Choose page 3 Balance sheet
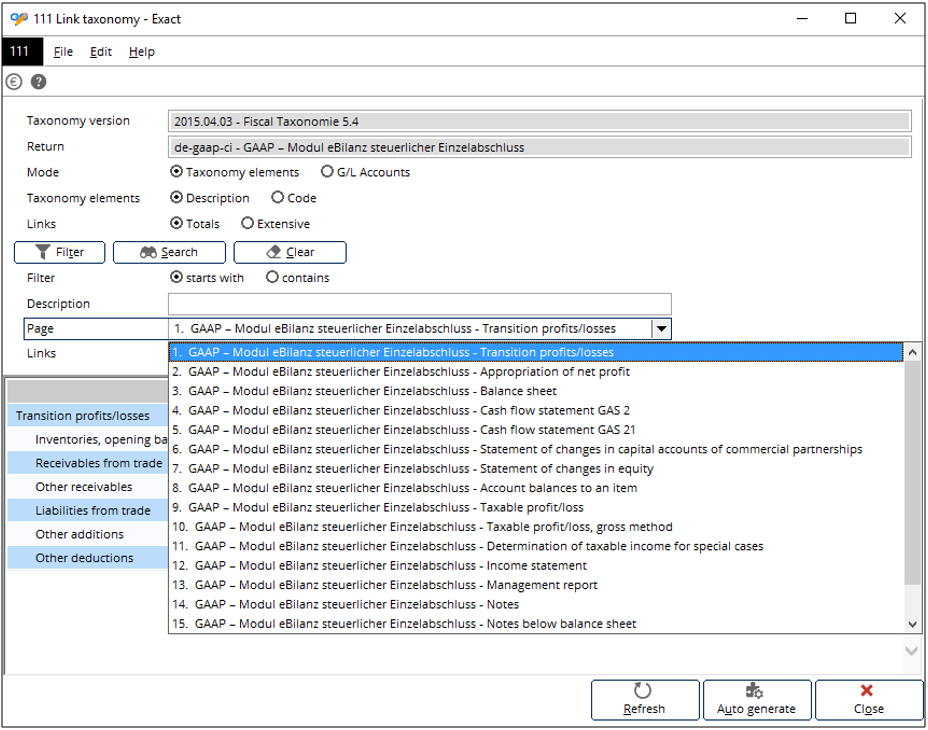This screenshot has height=730, width=928. click(x=536, y=391)
